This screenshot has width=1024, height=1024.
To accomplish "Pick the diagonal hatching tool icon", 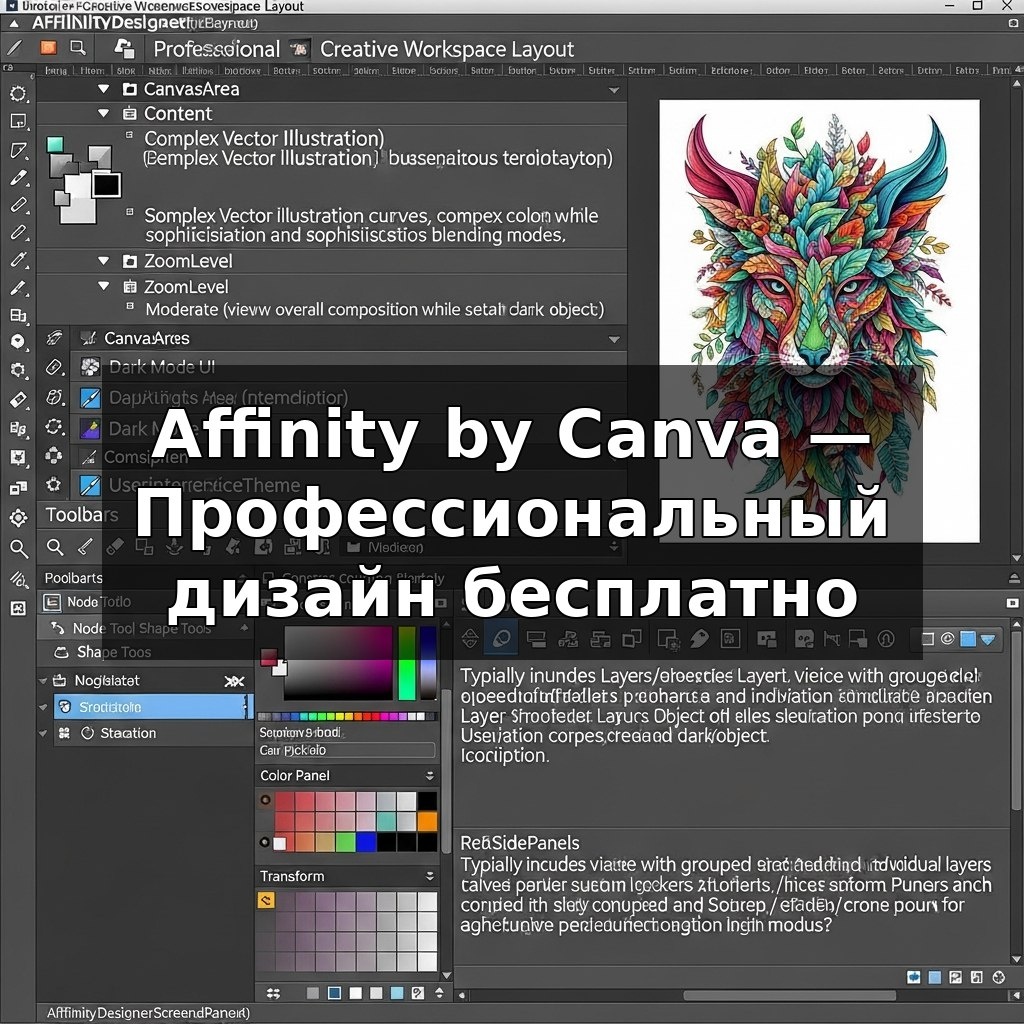I will tap(18, 579).
